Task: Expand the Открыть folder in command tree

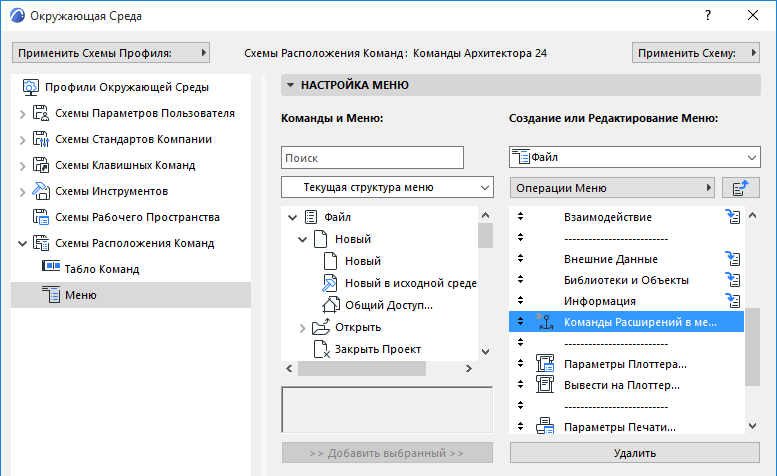Action: point(303,327)
